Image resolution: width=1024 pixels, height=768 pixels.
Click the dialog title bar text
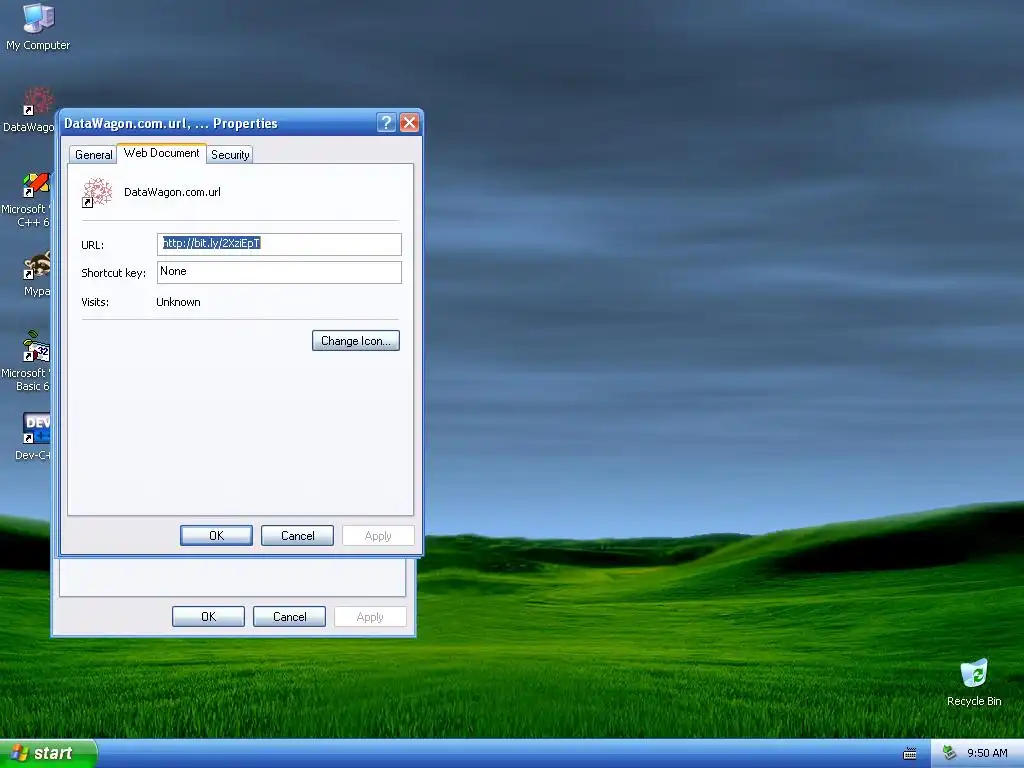(x=170, y=123)
